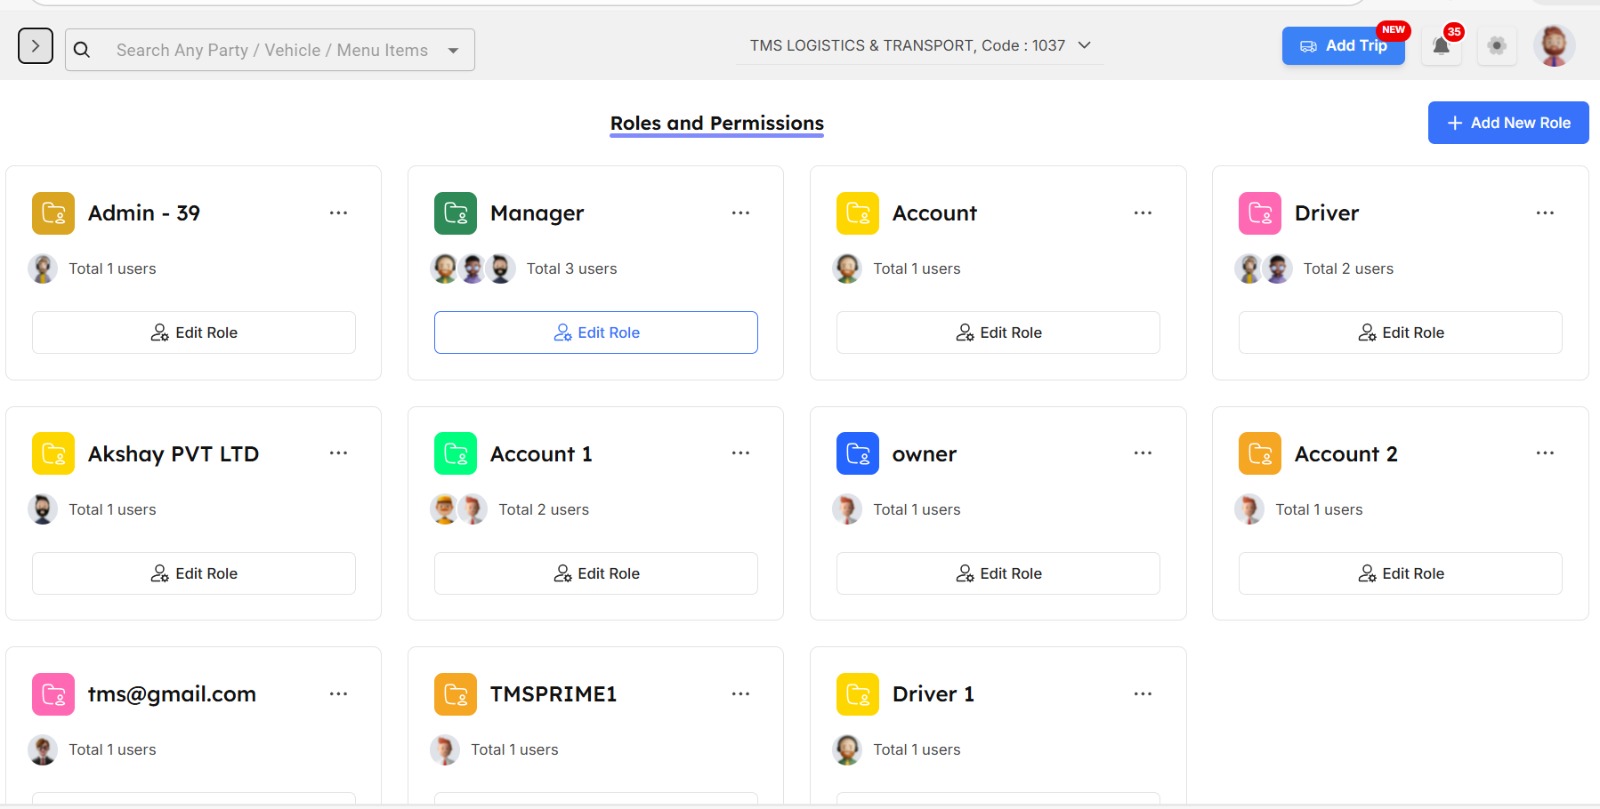The width and height of the screenshot is (1600, 809).
Task: Expand the search box dropdown arrow
Action: coord(453,50)
